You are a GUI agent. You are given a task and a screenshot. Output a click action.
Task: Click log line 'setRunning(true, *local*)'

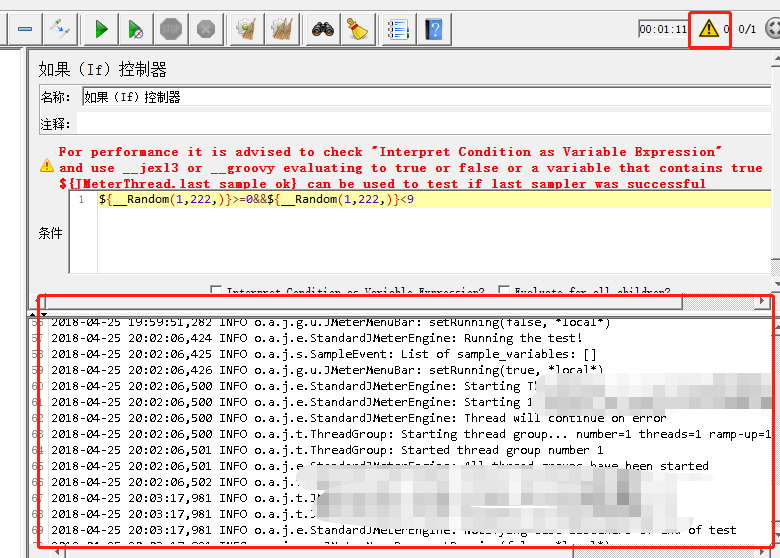coord(327,370)
